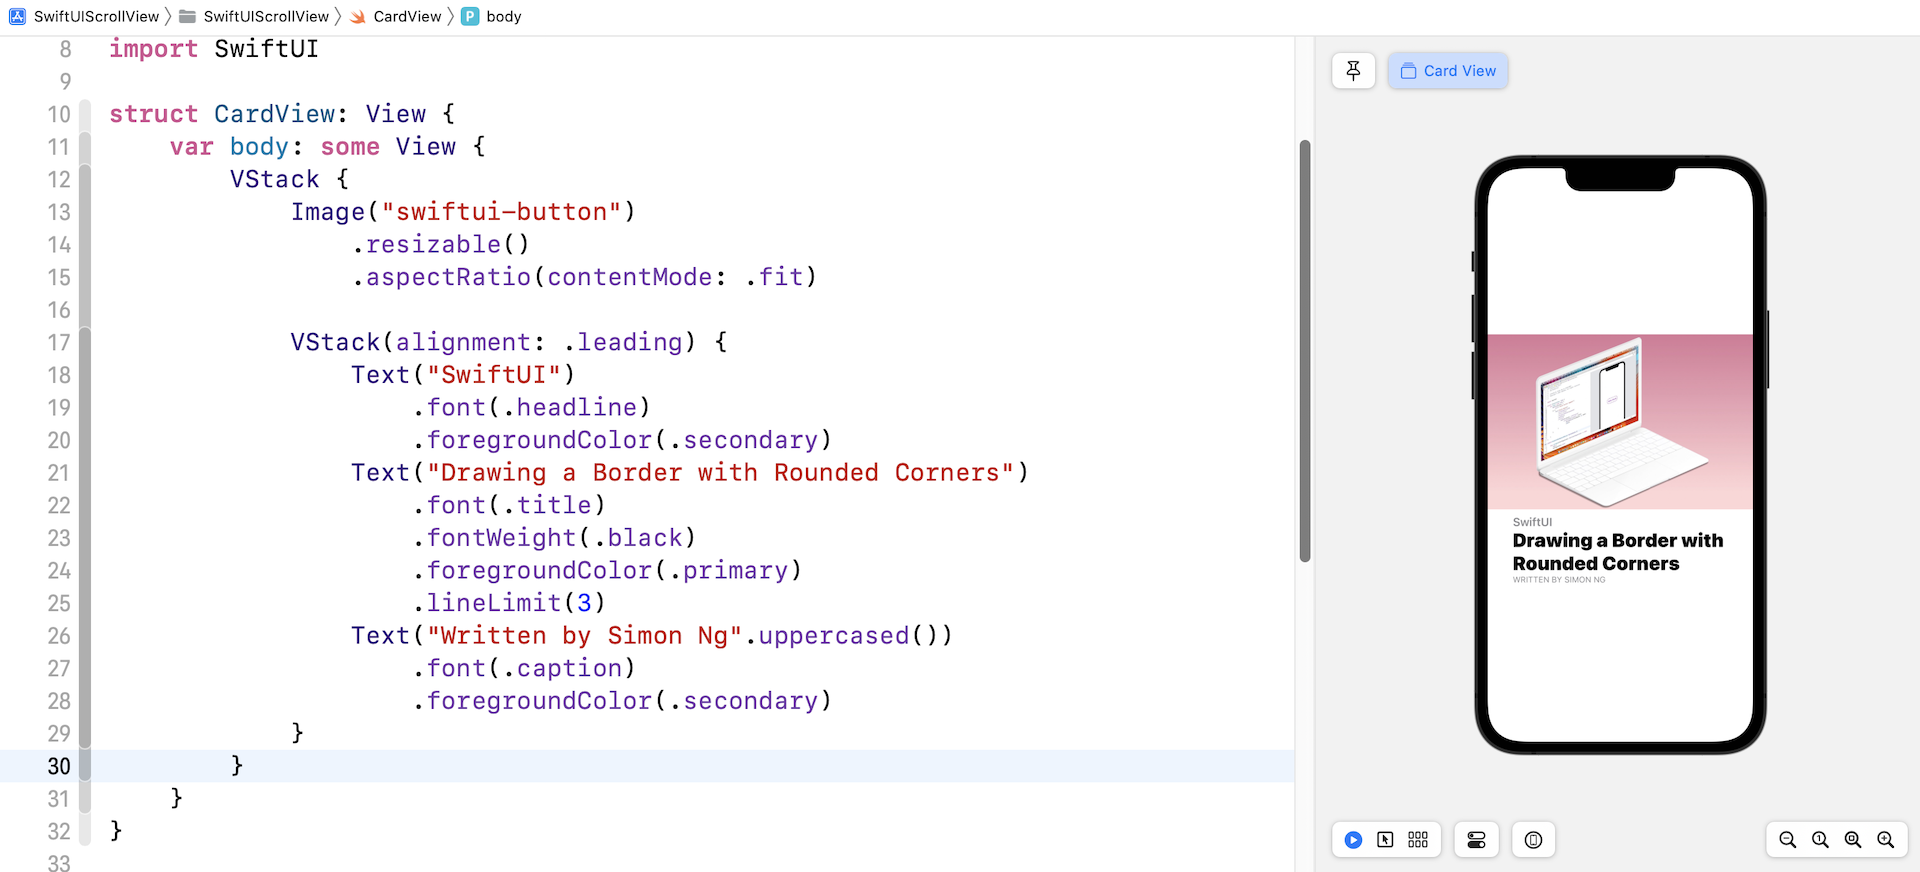The width and height of the screenshot is (1920, 872).
Task: Click 'CardView' struct name in code
Action: (274, 114)
